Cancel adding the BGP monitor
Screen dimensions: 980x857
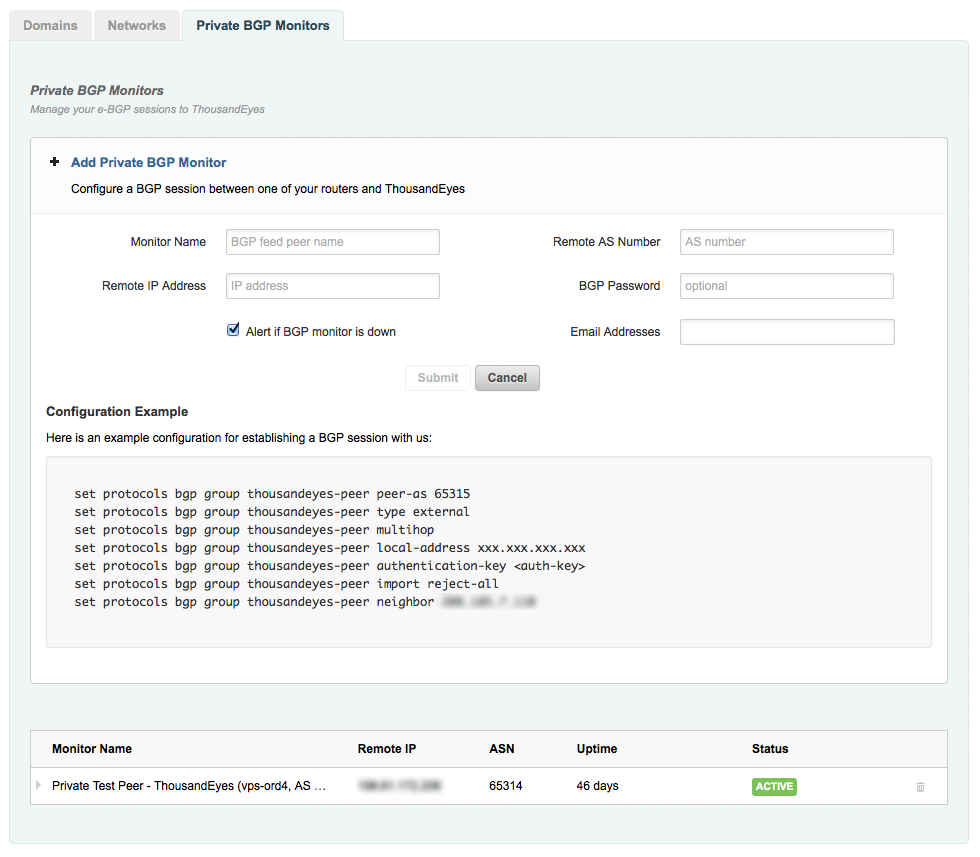(507, 378)
